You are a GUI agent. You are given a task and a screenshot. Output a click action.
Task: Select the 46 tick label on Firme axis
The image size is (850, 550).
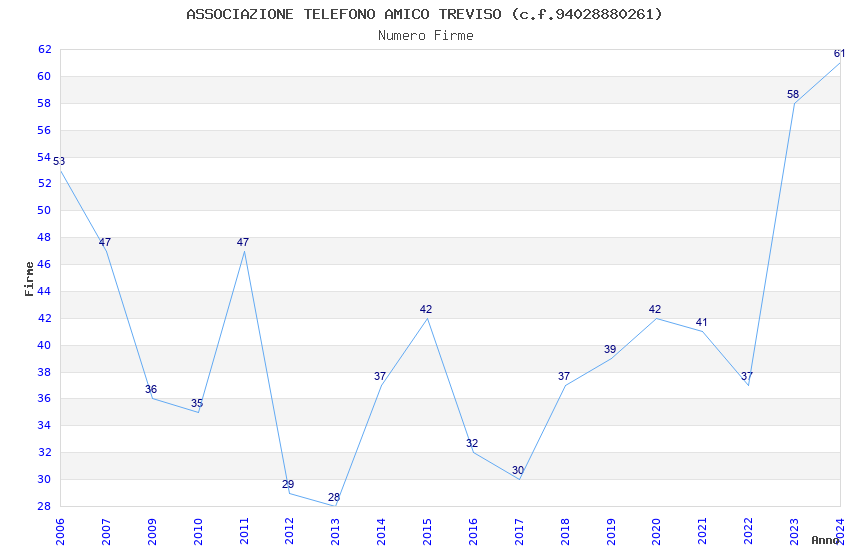(x=44, y=264)
